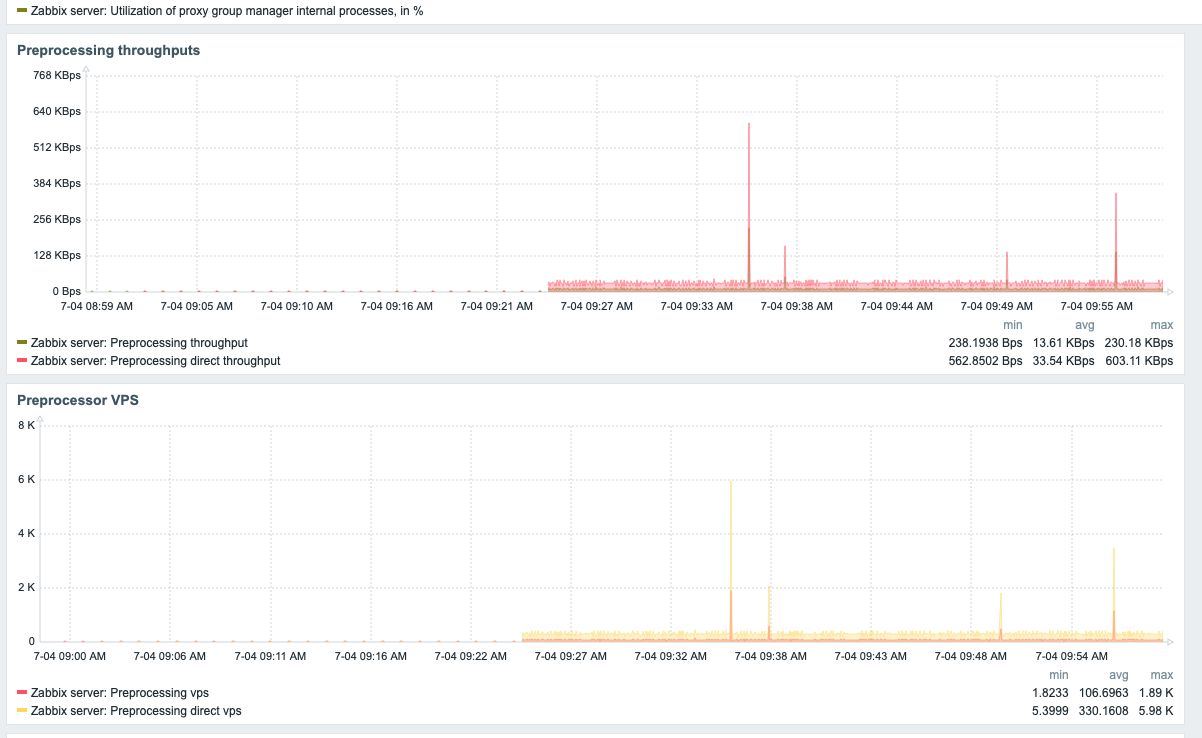Click the 128 KBps y-axis label

coord(57,256)
